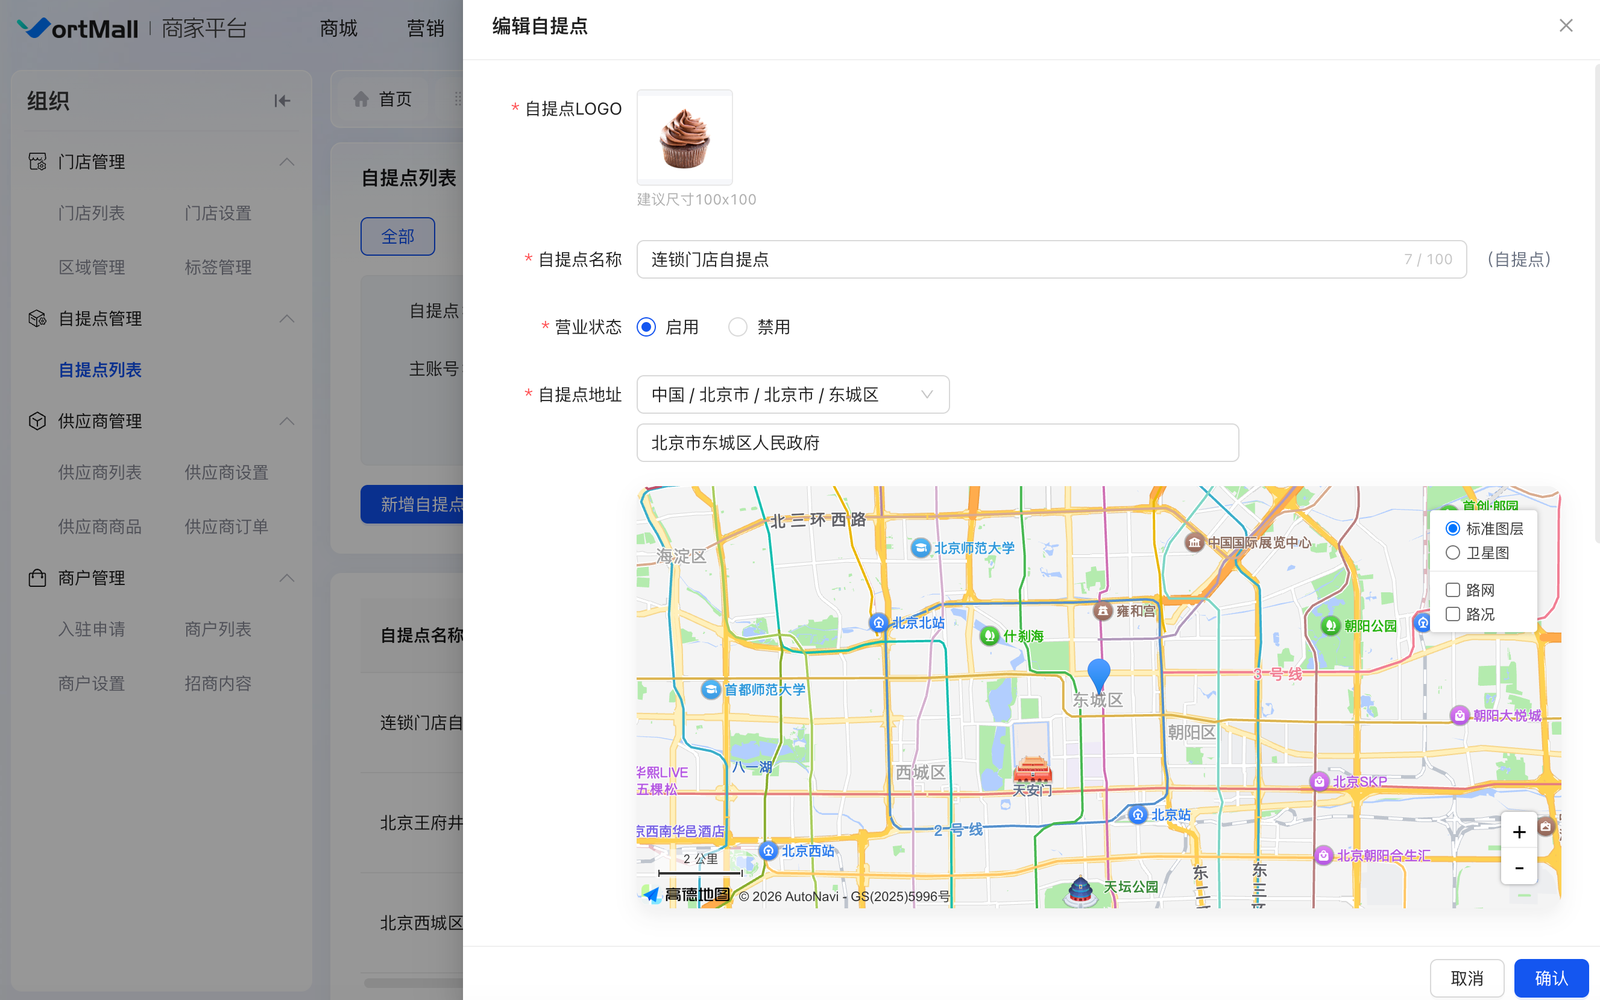Select the 禁用 business status radio
This screenshot has height=1000, width=1600.
[738, 327]
